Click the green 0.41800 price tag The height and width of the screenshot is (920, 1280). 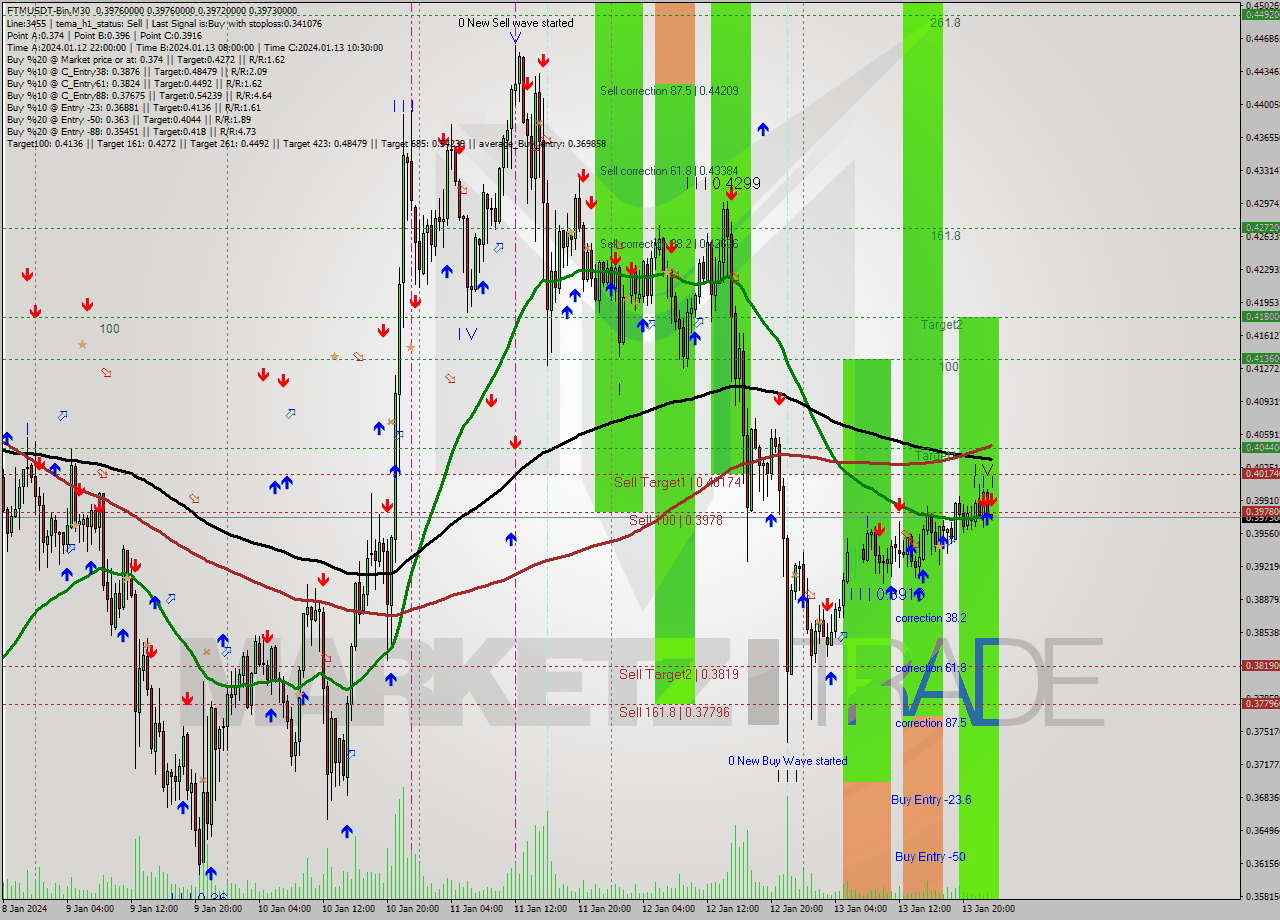point(1260,317)
